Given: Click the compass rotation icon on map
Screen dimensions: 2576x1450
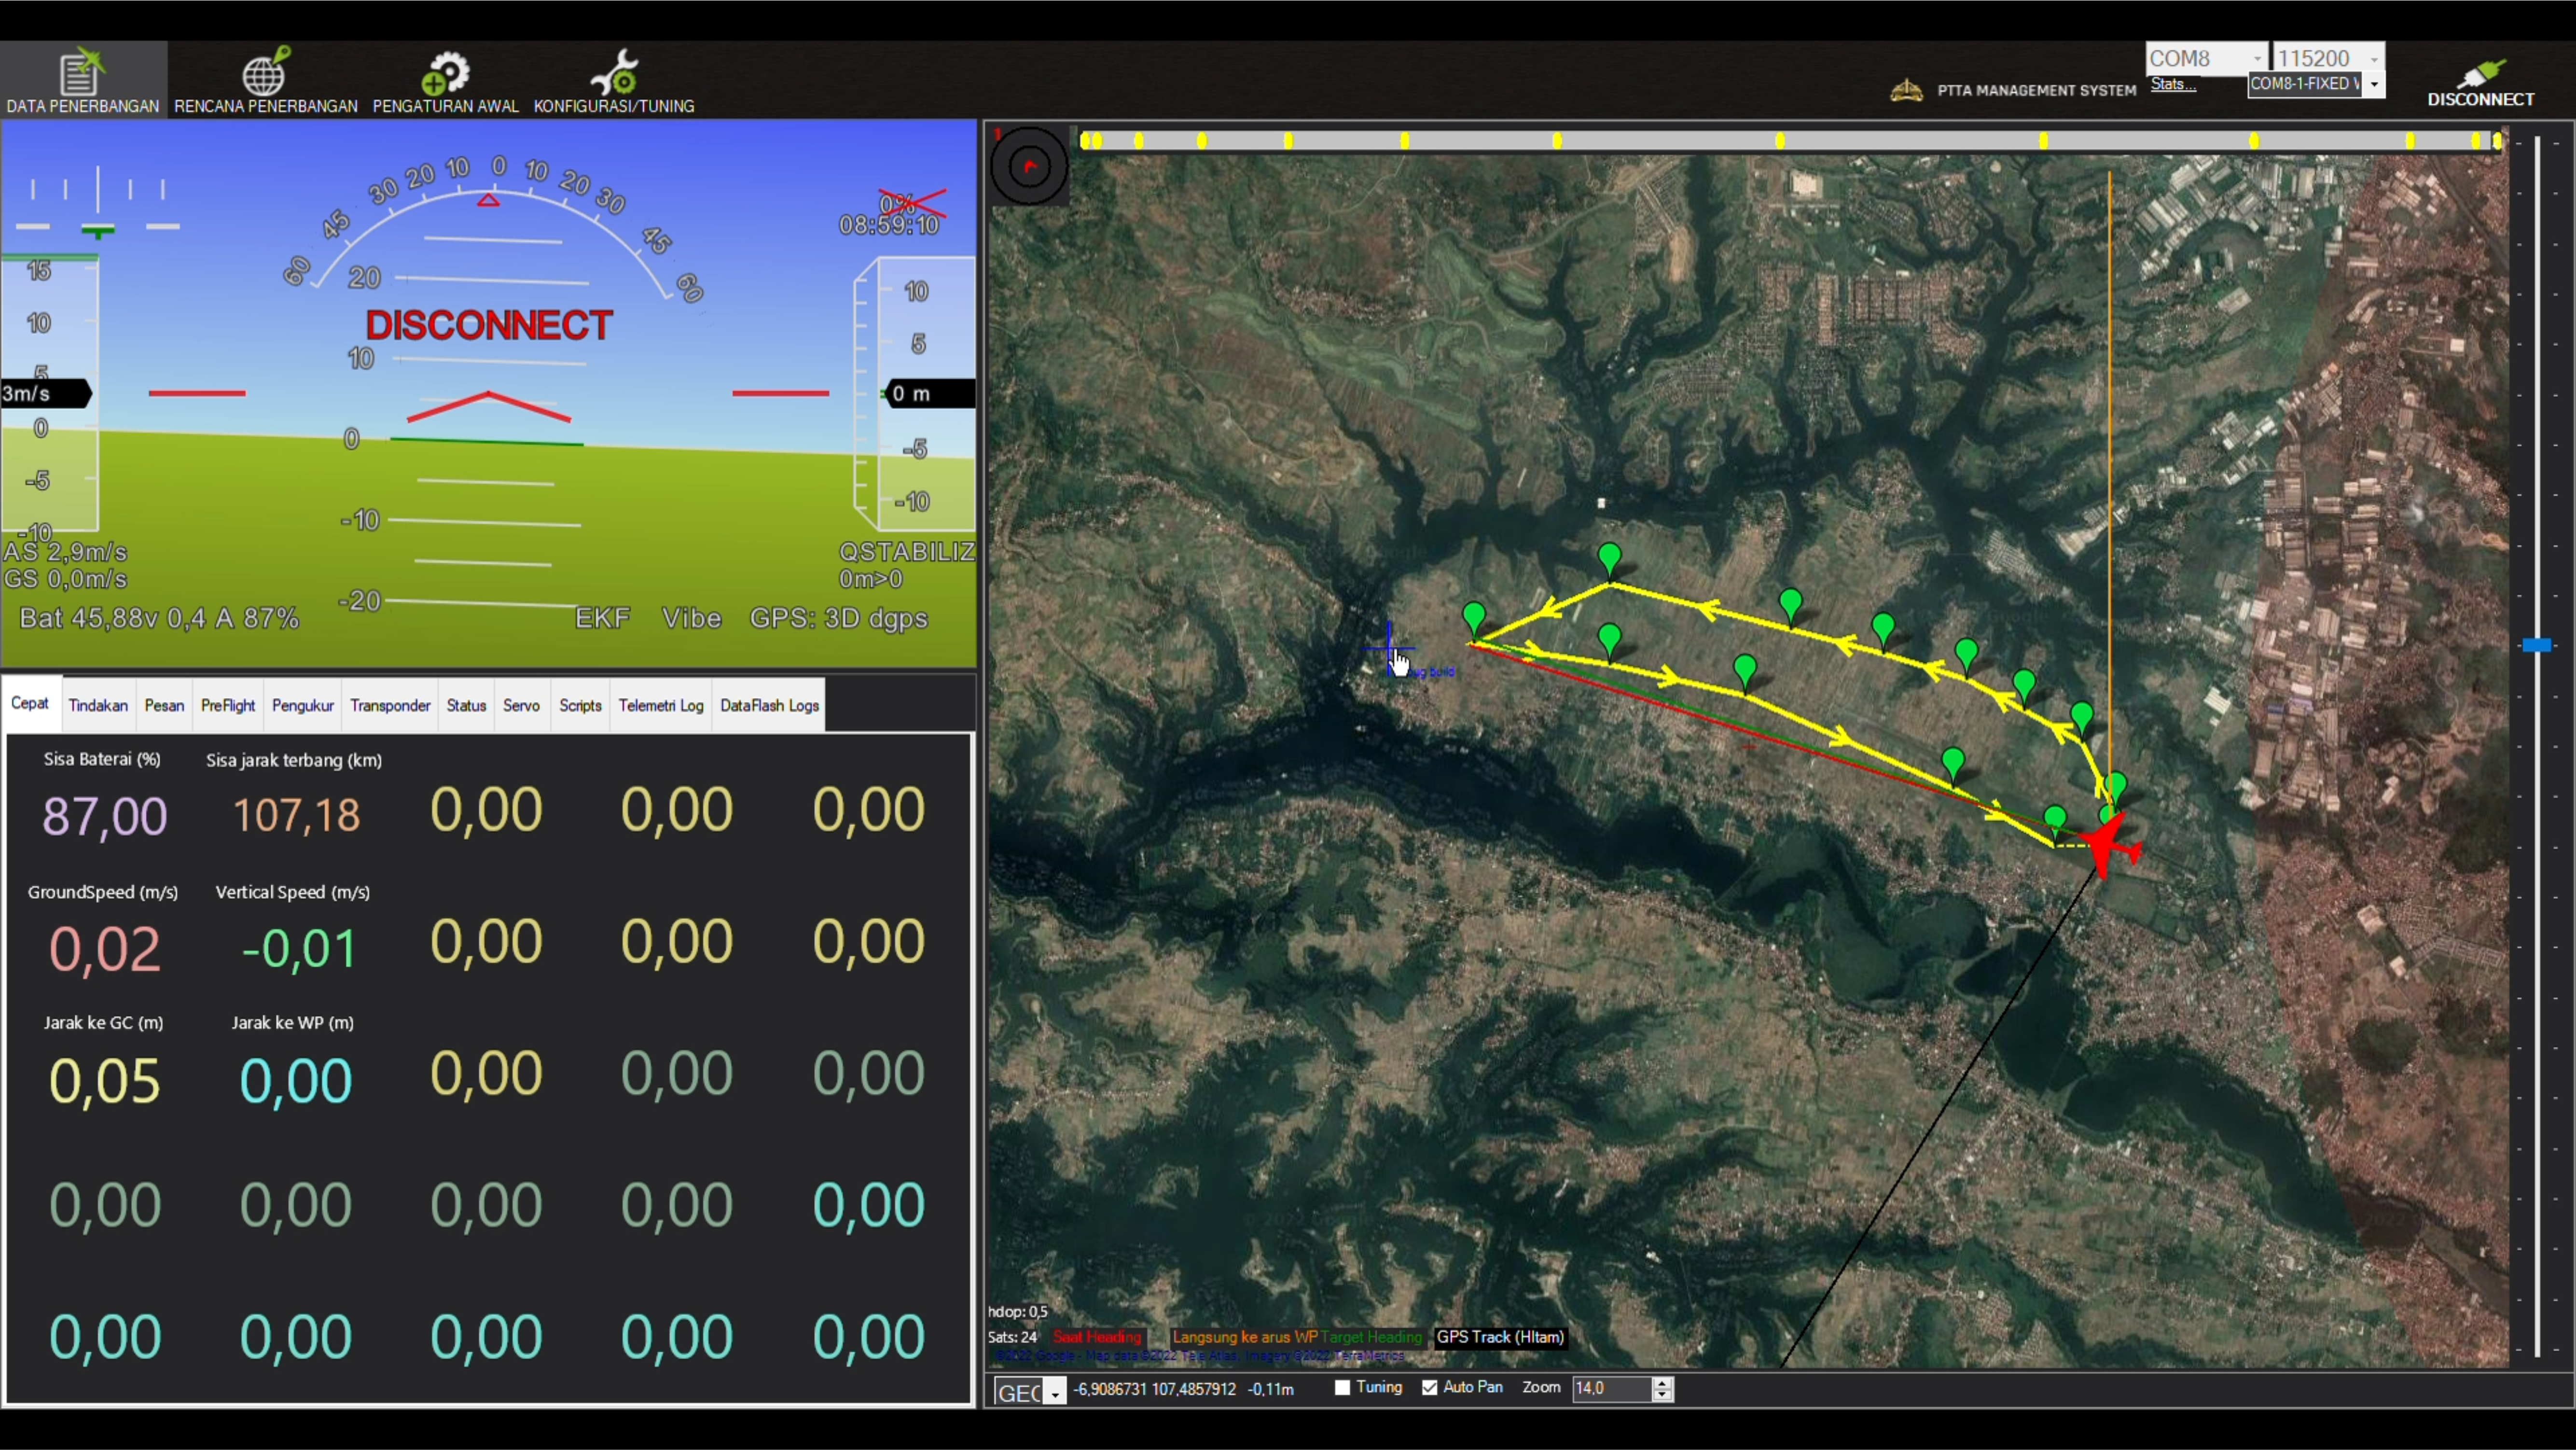Looking at the screenshot, I should click(1029, 166).
